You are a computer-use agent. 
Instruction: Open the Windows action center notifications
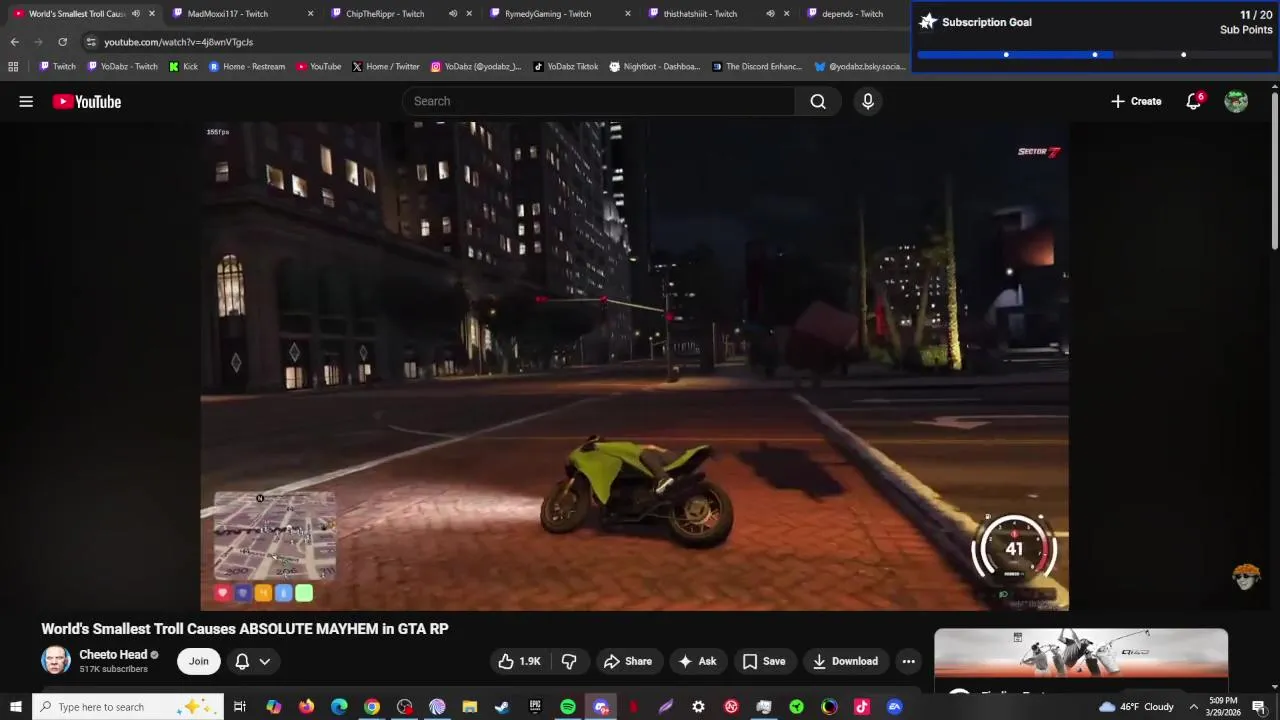pos(1259,707)
